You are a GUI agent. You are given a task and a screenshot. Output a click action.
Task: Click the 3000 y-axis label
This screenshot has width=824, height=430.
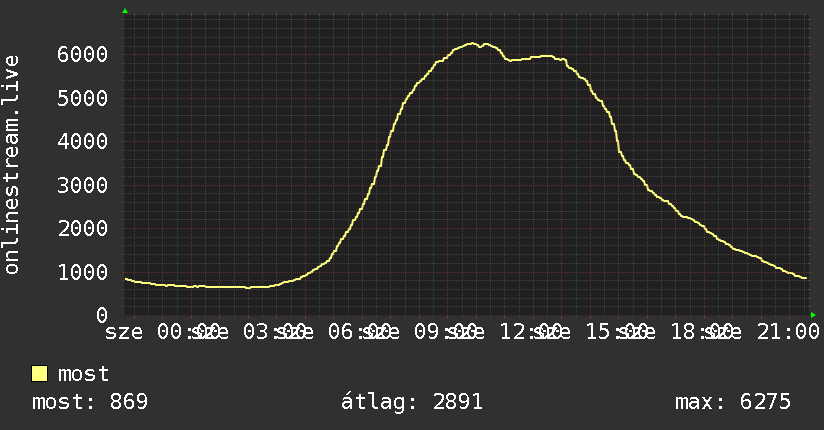click(x=83, y=185)
